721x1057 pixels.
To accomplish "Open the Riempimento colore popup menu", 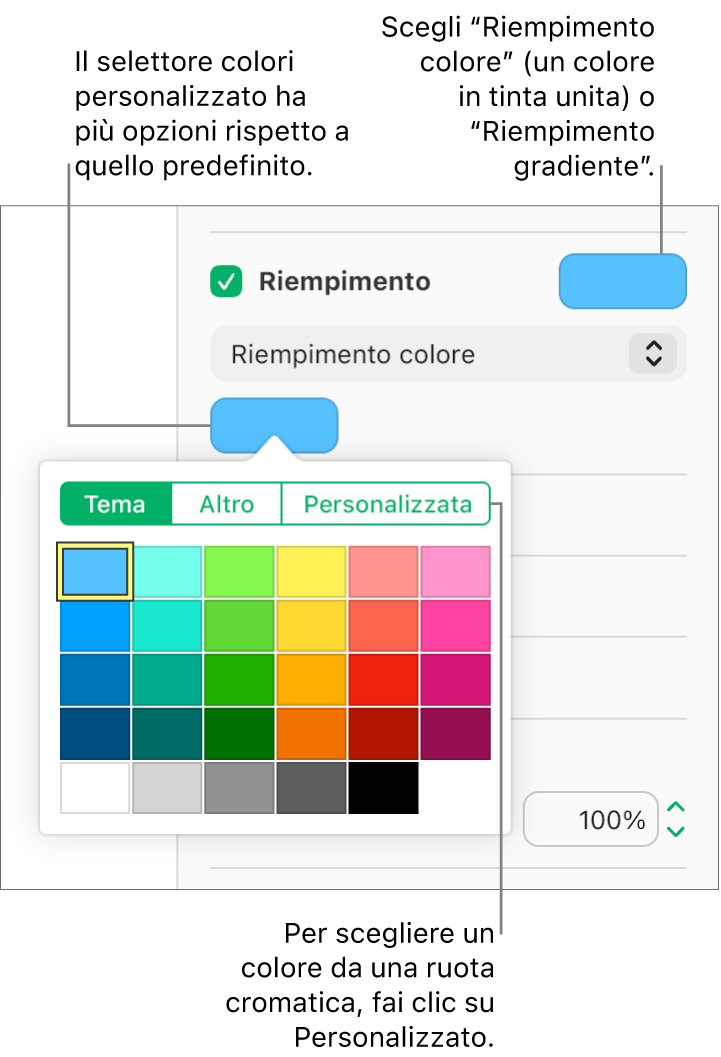I will 448,353.
